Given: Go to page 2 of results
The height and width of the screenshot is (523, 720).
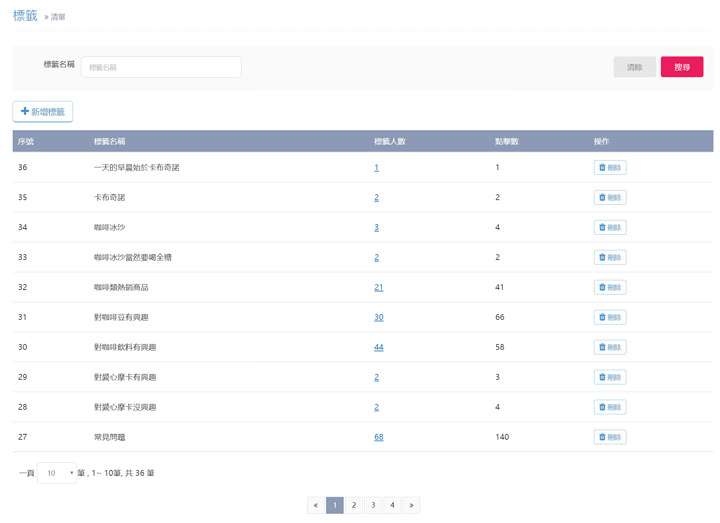Looking at the screenshot, I should click(354, 505).
